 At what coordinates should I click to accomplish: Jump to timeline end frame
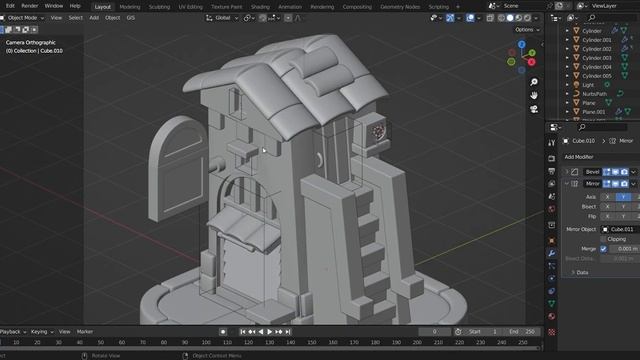(288, 332)
